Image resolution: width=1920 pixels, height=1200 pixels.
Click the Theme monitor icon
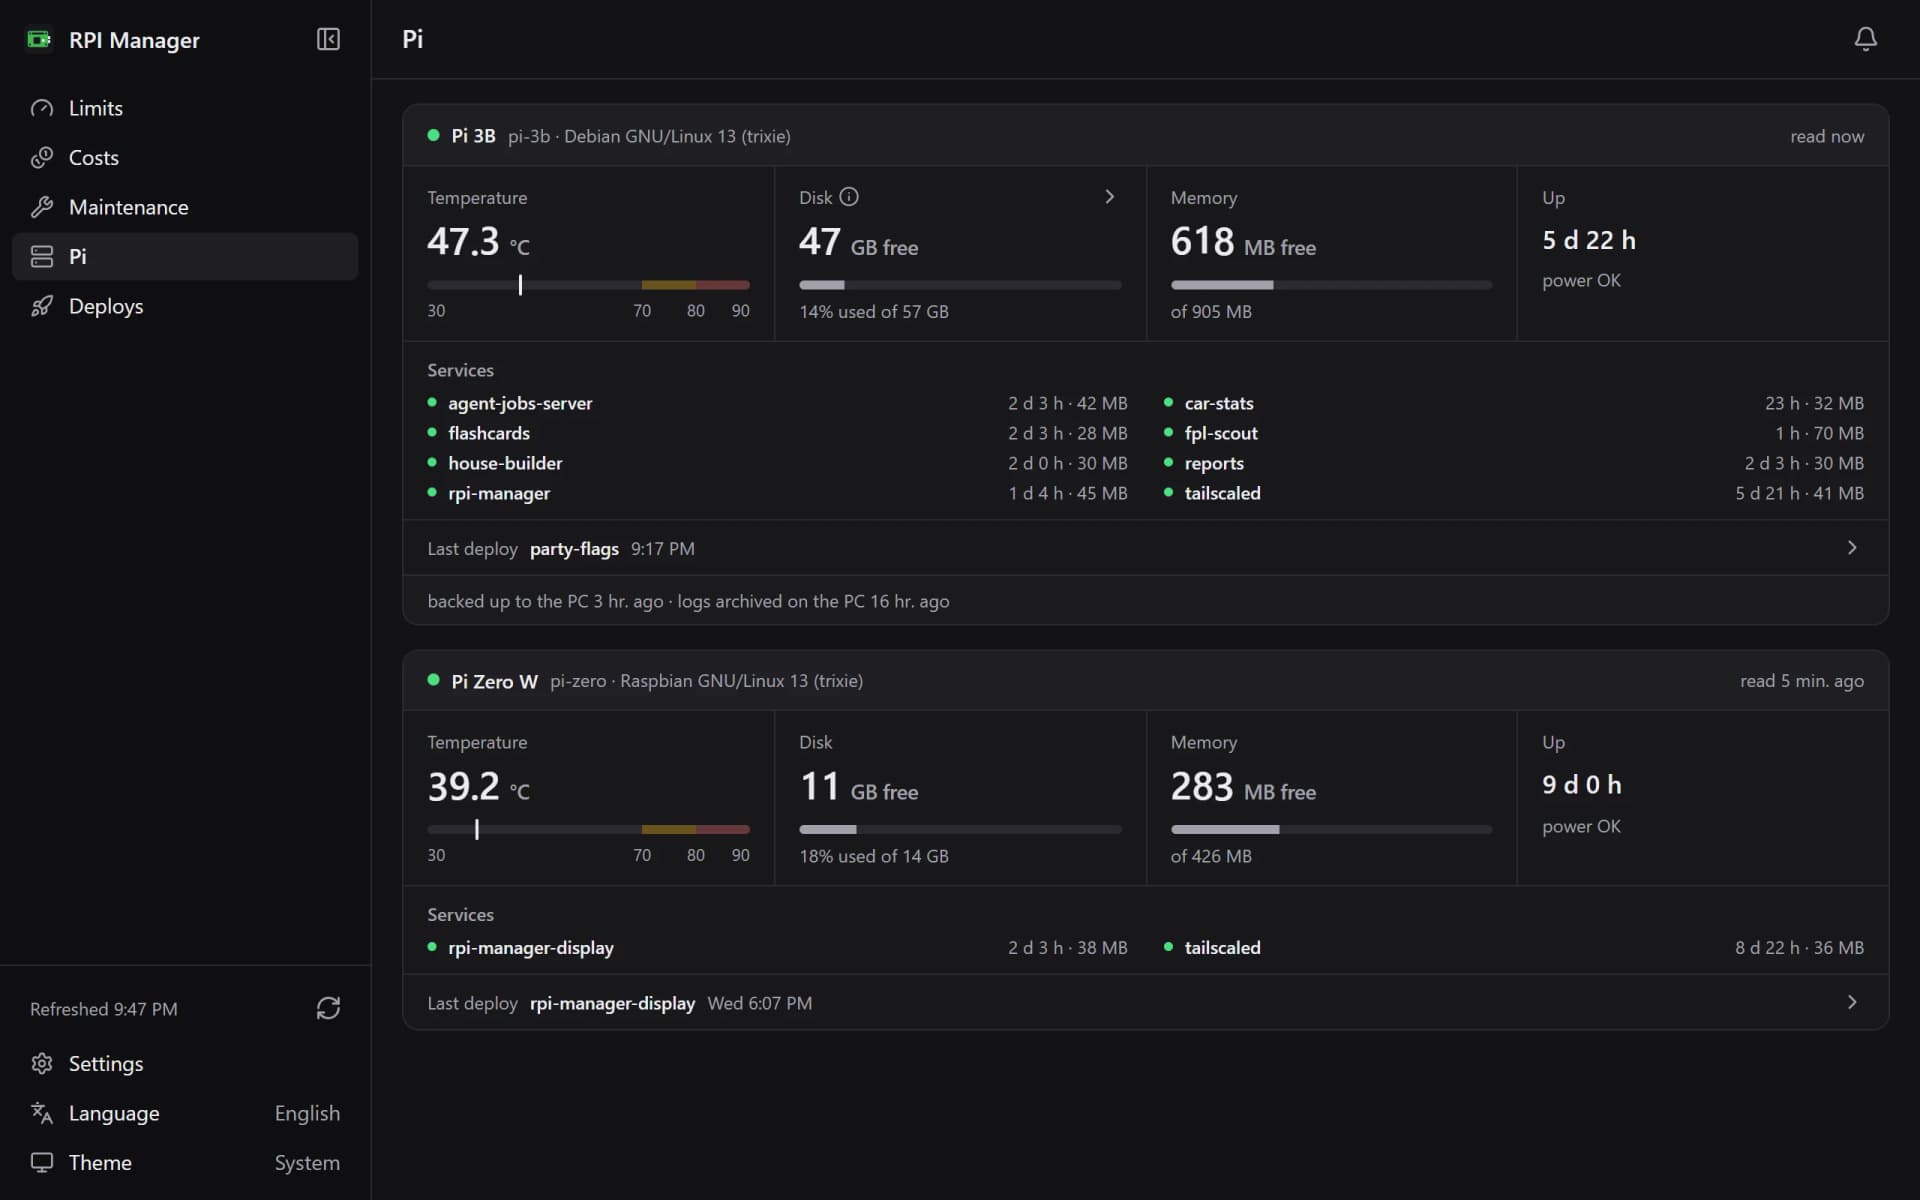[x=42, y=1162]
